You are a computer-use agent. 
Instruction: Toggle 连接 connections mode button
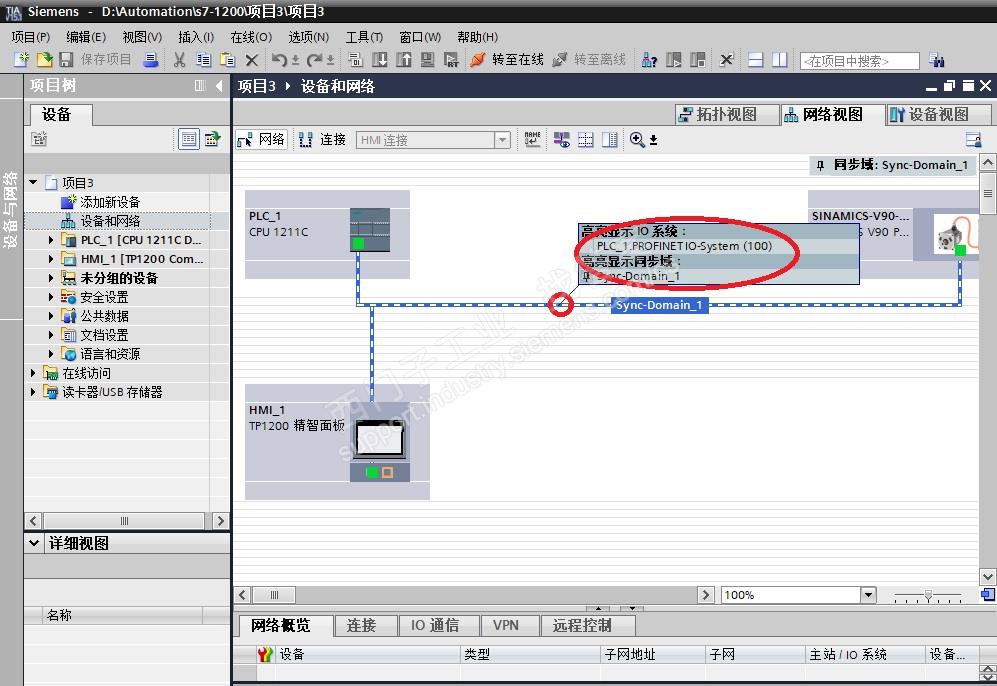coord(322,139)
